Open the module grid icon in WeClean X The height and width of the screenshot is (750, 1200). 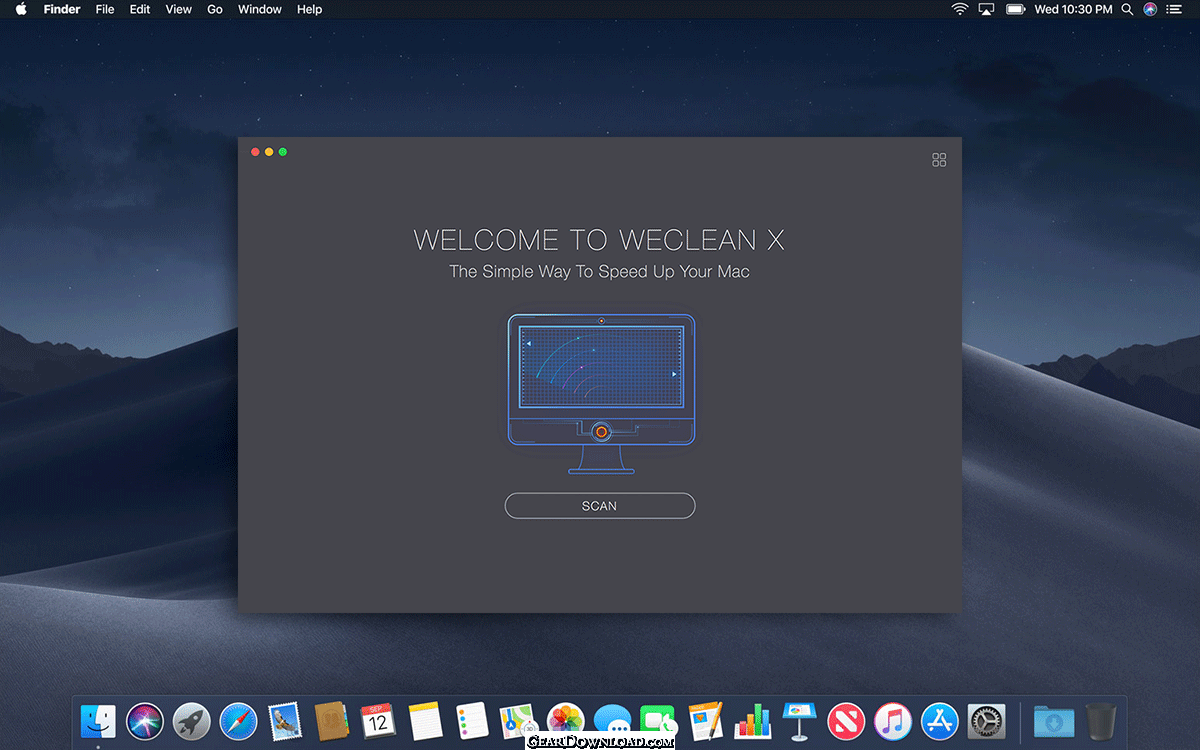[x=939, y=160]
